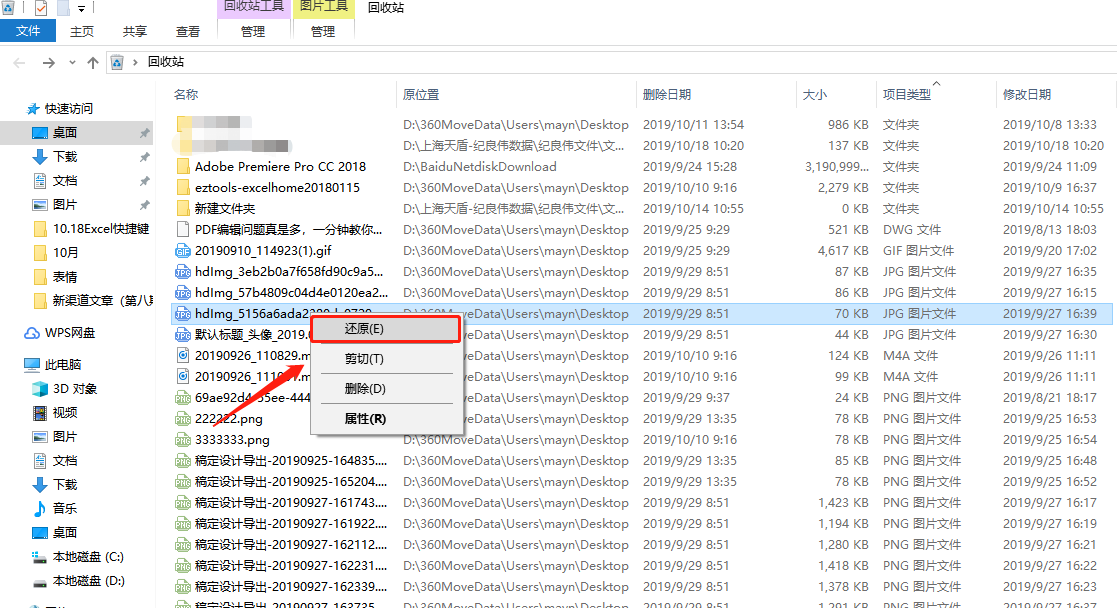This screenshot has width=1117, height=608.
Task: Sort by the 名称 column header
Action: 186,94
